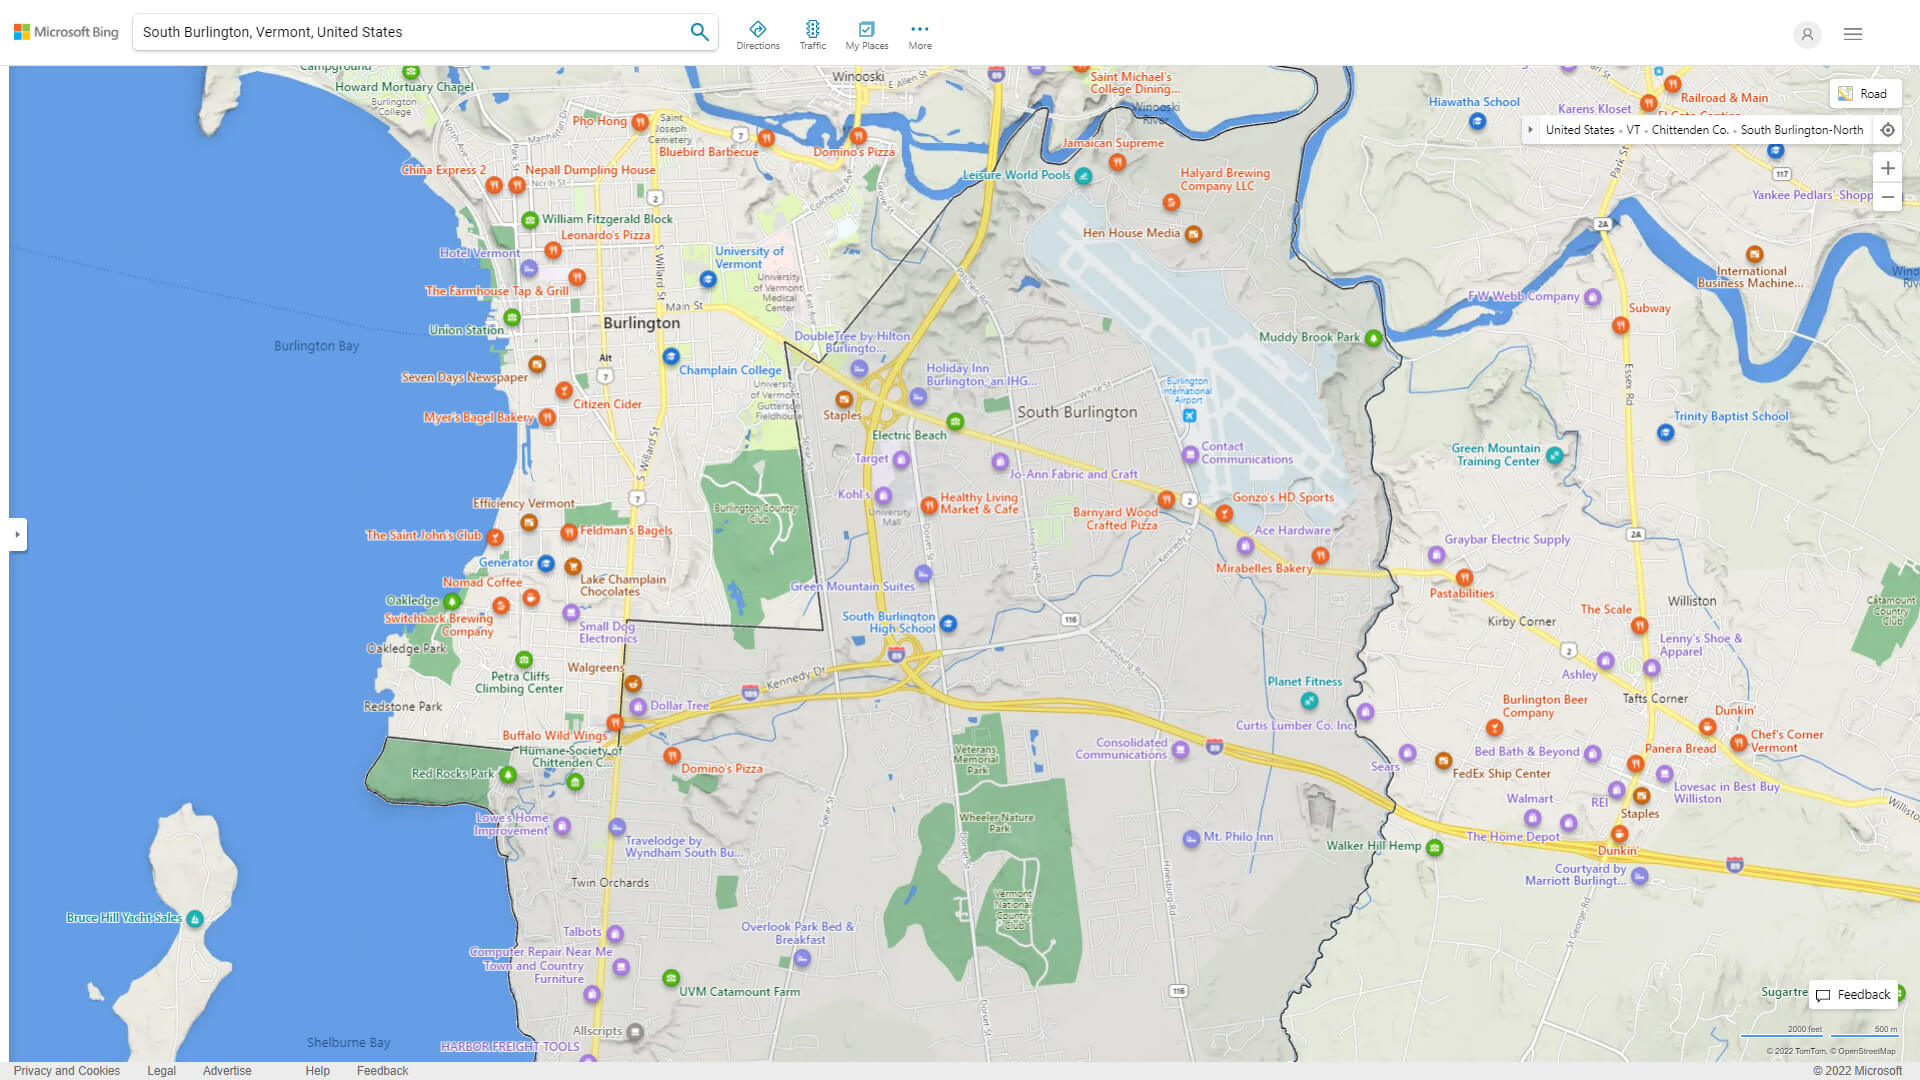The width and height of the screenshot is (1920, 1080).
Task: Open My Places
Action: point(866,35)
